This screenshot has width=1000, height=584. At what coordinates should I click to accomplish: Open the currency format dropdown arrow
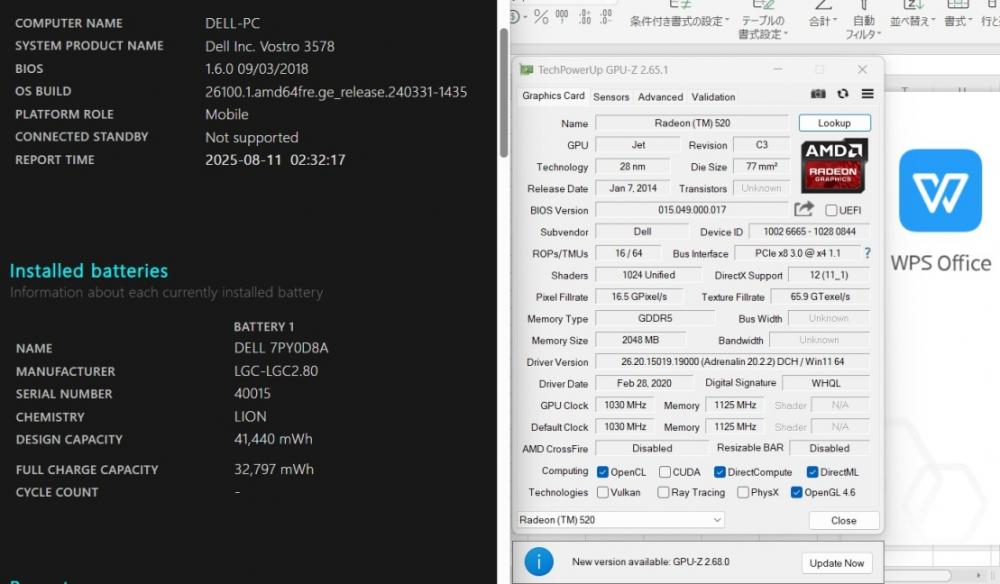[x=526, y=17]
